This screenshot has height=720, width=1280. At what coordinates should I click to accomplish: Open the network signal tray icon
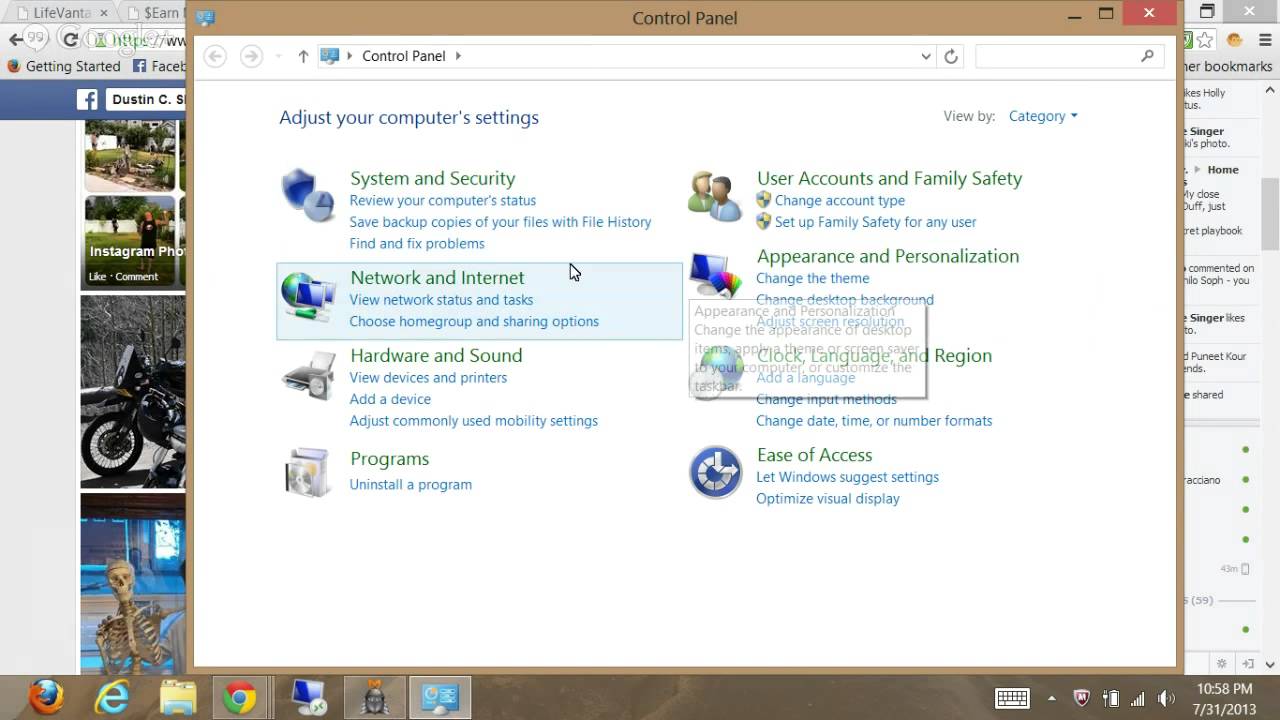click(1138, 698)
